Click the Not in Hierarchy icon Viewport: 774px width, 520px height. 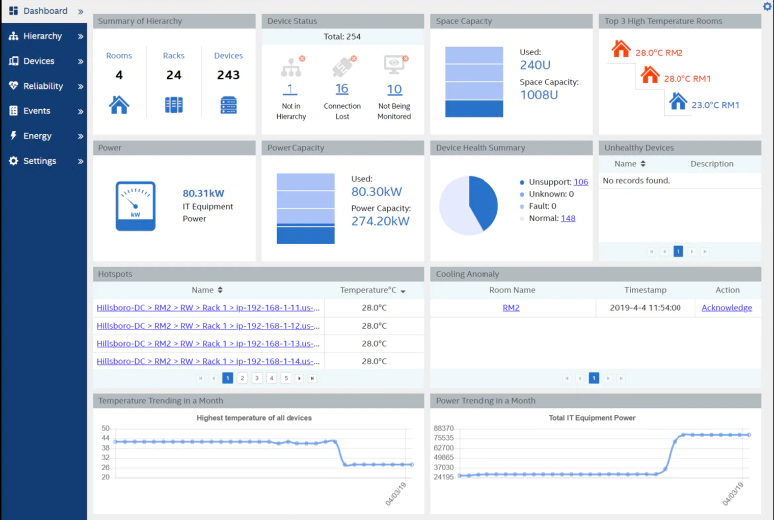[x=291, y=66]
